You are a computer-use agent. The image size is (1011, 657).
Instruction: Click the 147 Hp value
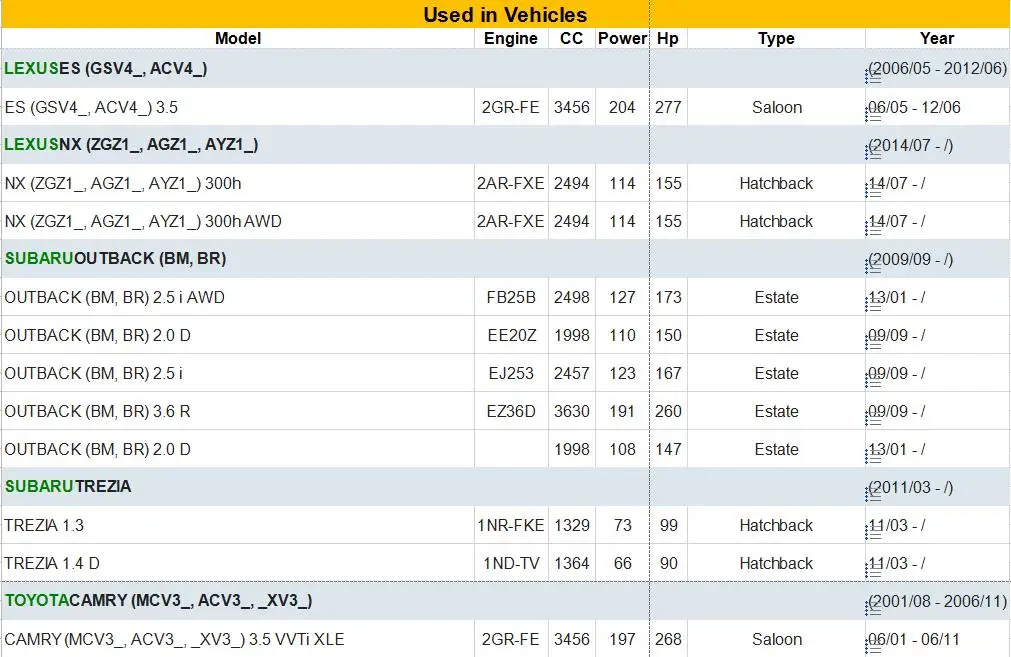pyautogui.click(x=668, y=449)
